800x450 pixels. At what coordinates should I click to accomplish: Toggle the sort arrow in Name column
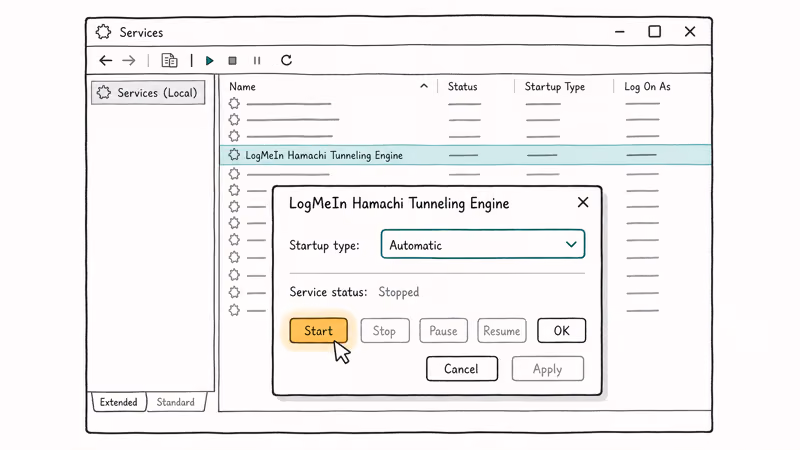424,86
